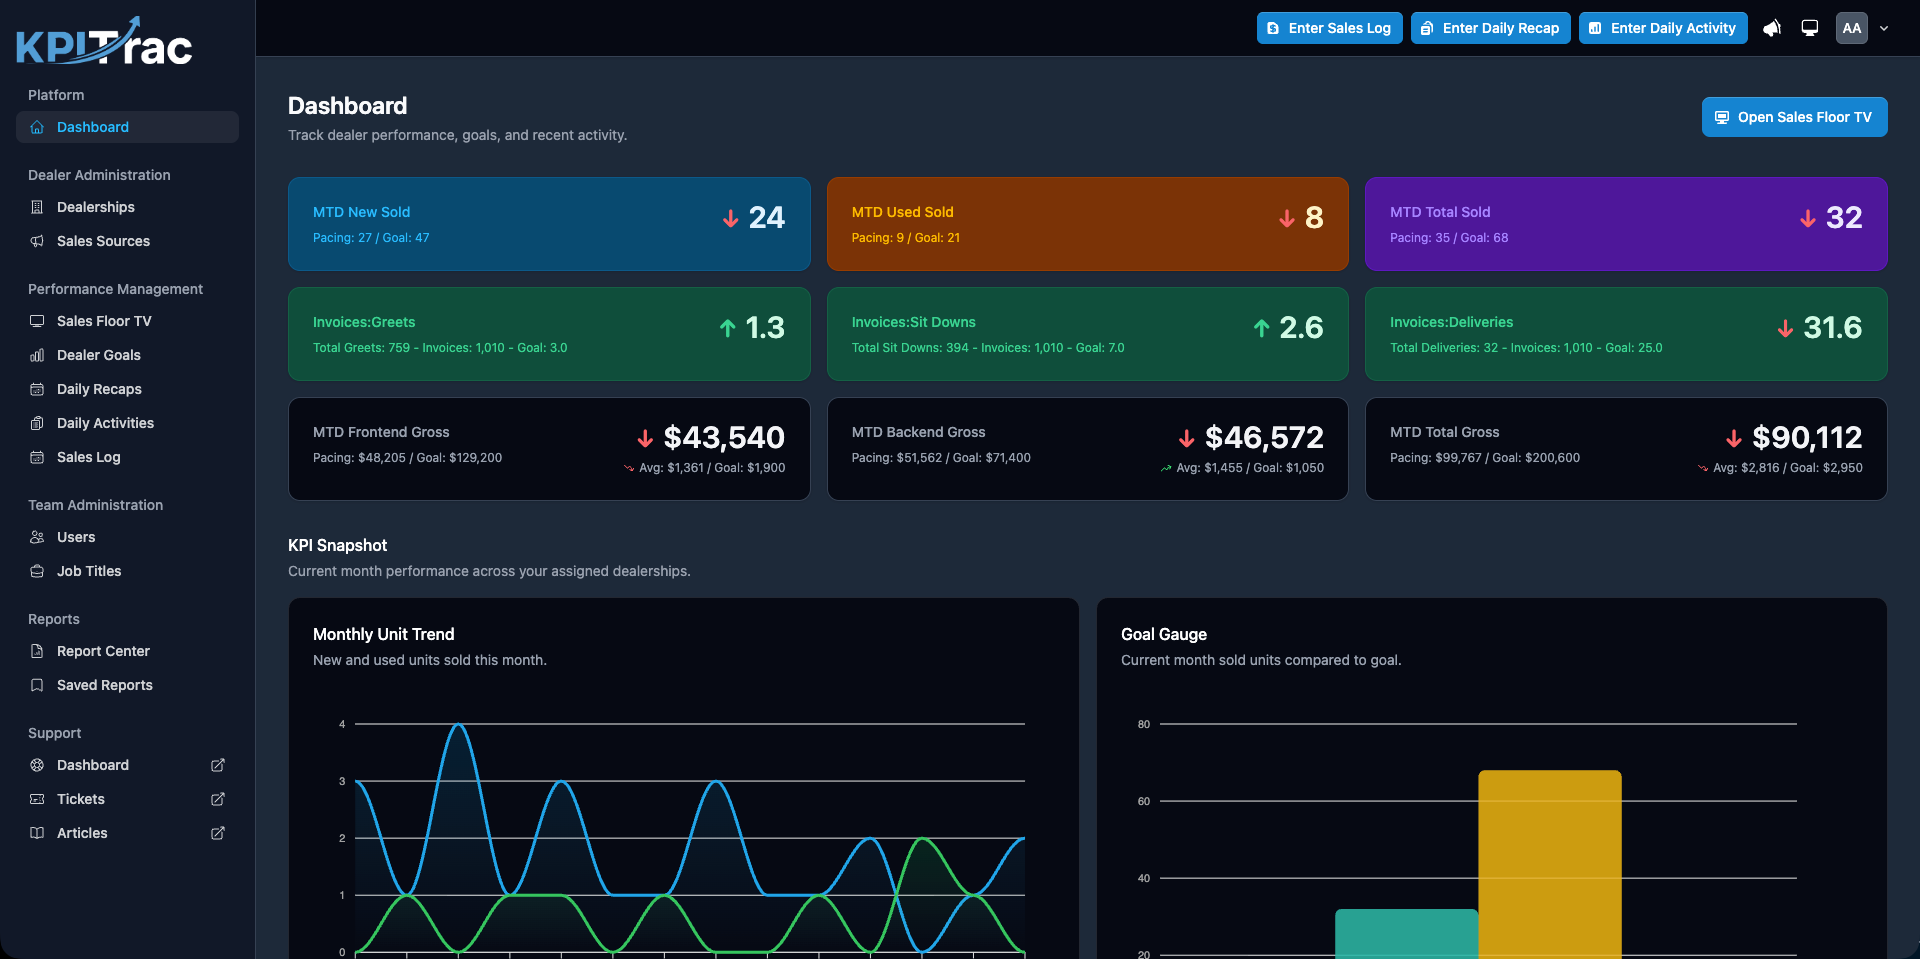Click the MTD Used Sold card

pyautogui.click(x=1087, y=224)
